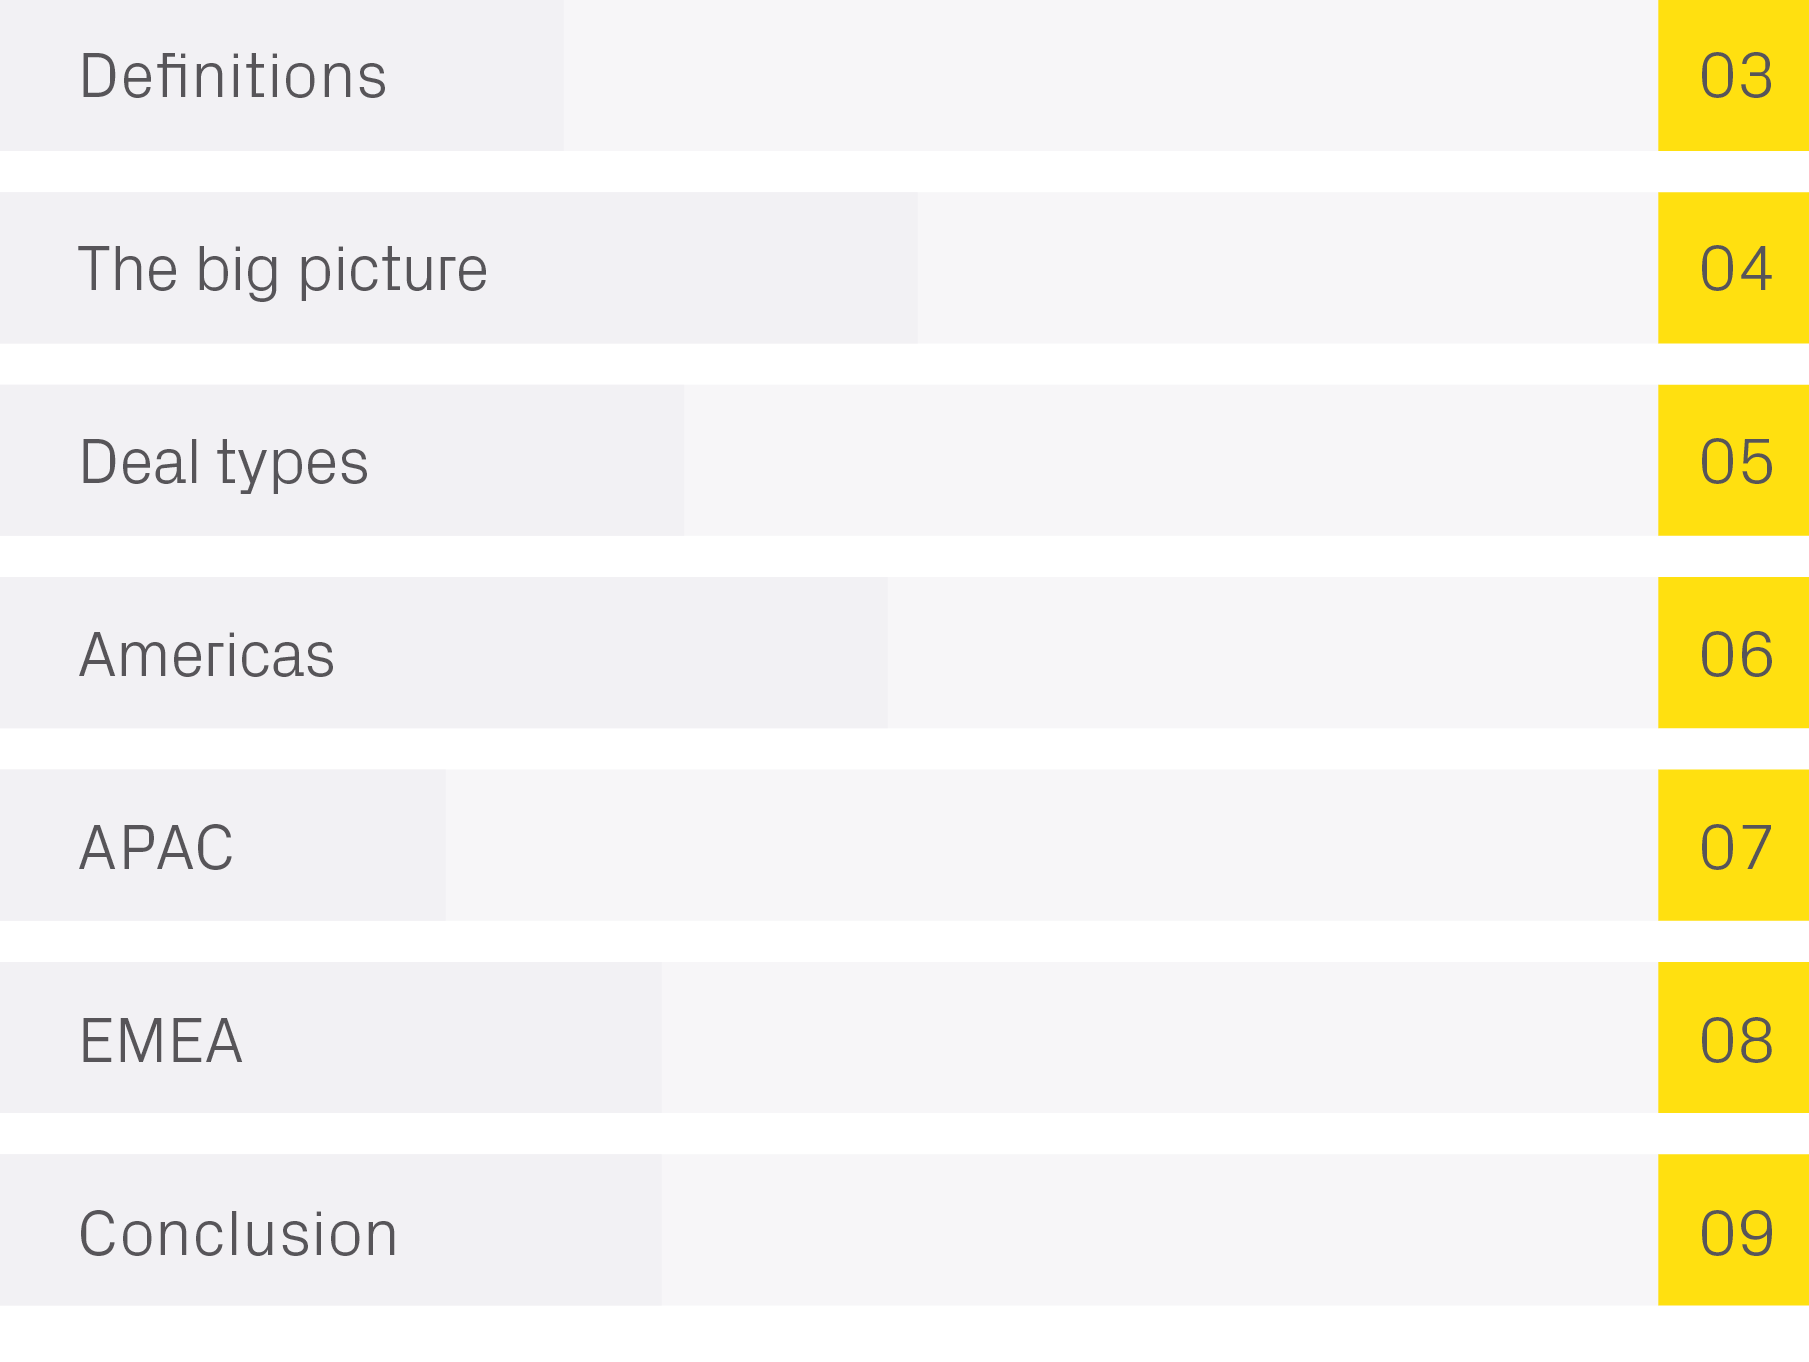Click the pale bar right of Americas

1272,654
